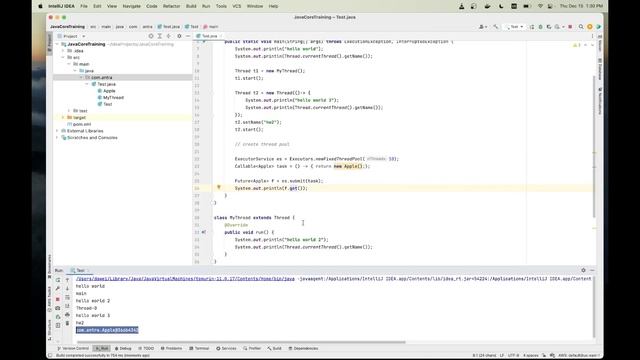Click the Rerun icon in the Run panel
This screenshot has width=640, height=360.
tap(58, 280)
